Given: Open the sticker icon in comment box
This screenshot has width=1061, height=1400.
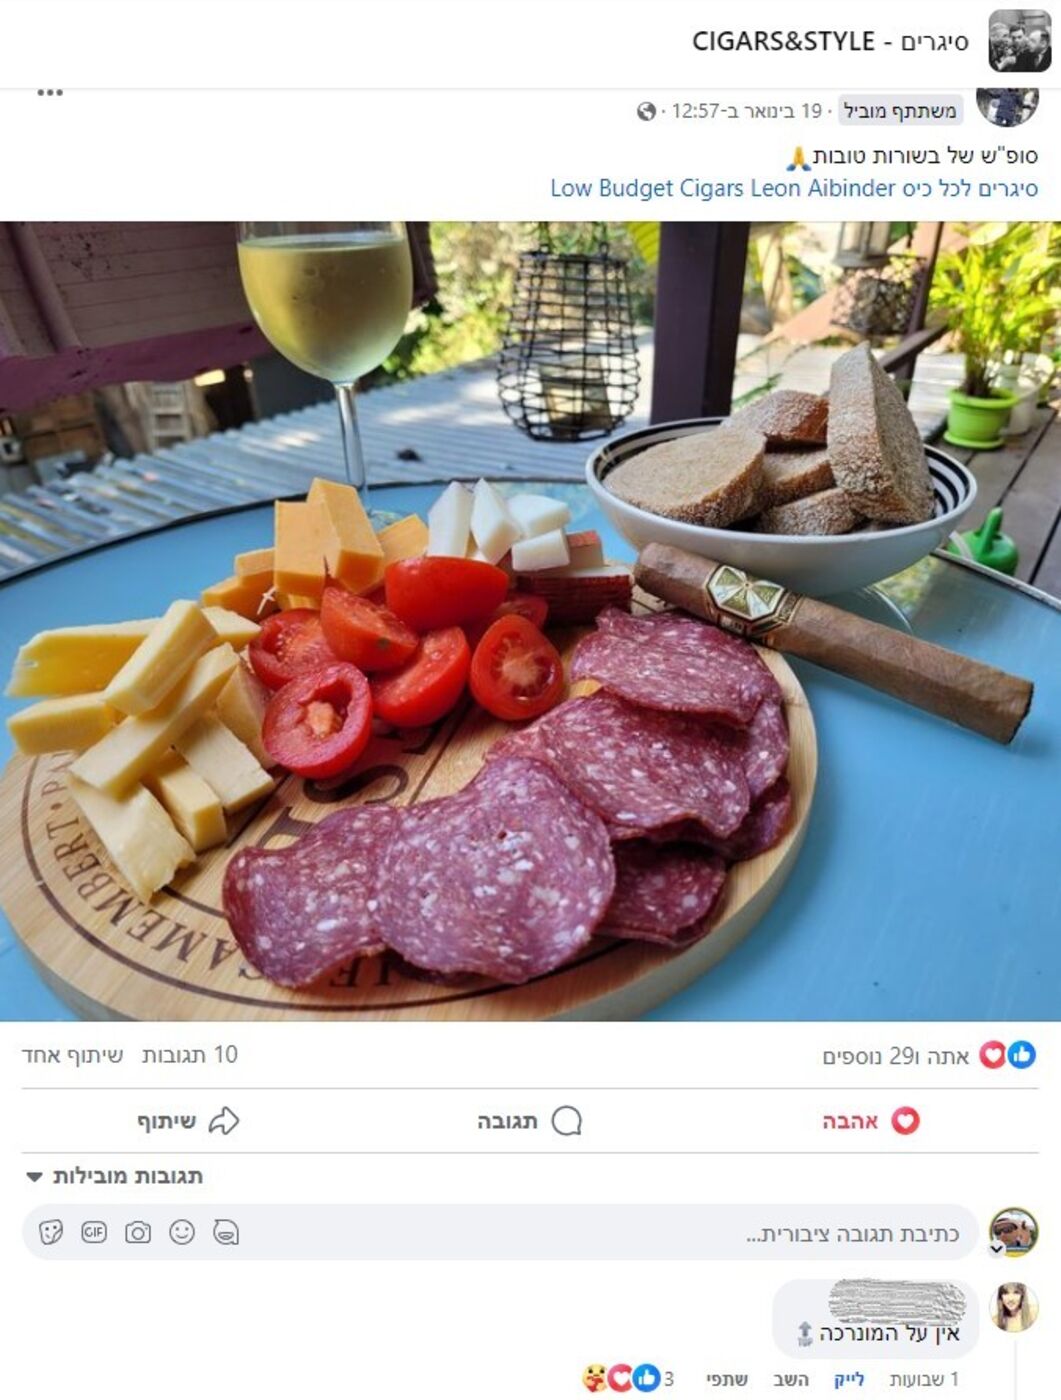Looking at the screenshot, I should [x=50, y=1232].
